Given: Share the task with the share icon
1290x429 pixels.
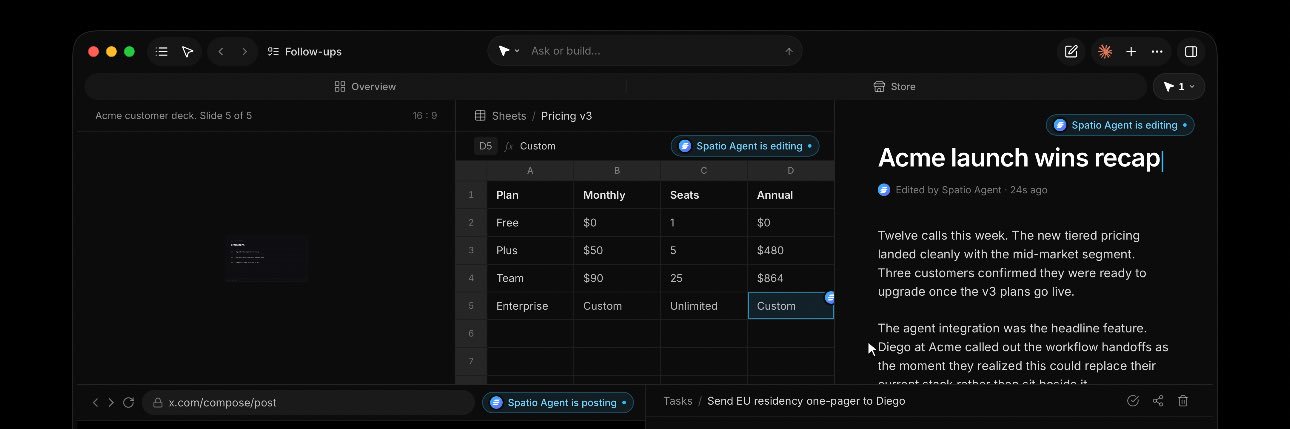Looking at the screenshot, I should point(1158,401).
